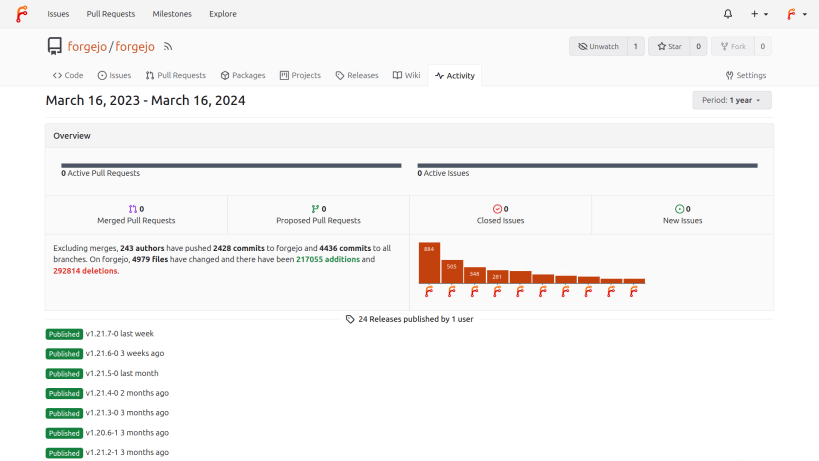The image size is (819, 461).
Task: Switch to the Wiki tab
Action: pyautogui.click(x=406, y=75)
